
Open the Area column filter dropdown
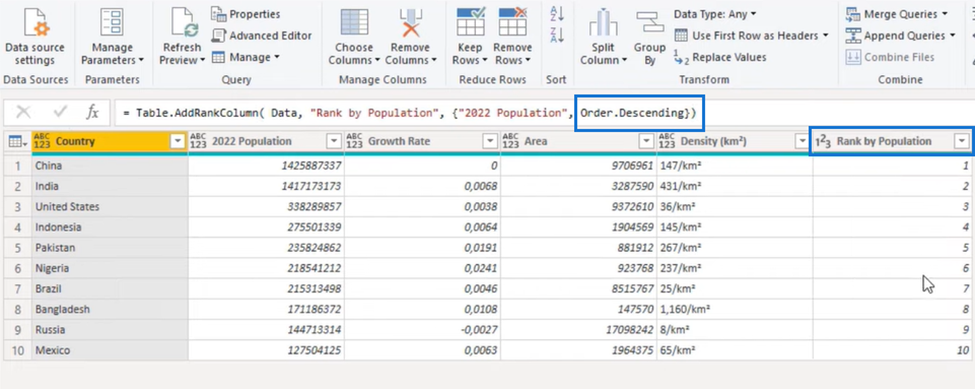(x=647, y=142)
